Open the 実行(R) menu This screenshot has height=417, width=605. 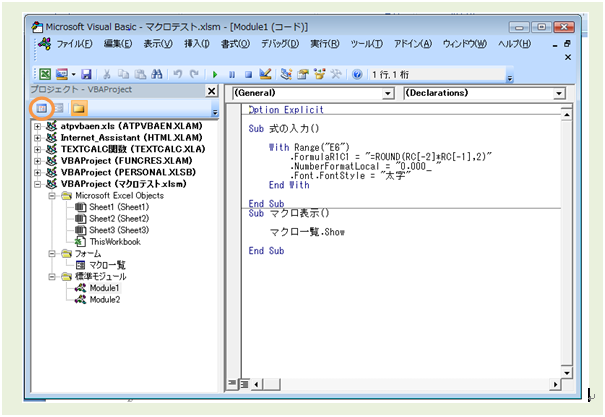coord(324,44)
